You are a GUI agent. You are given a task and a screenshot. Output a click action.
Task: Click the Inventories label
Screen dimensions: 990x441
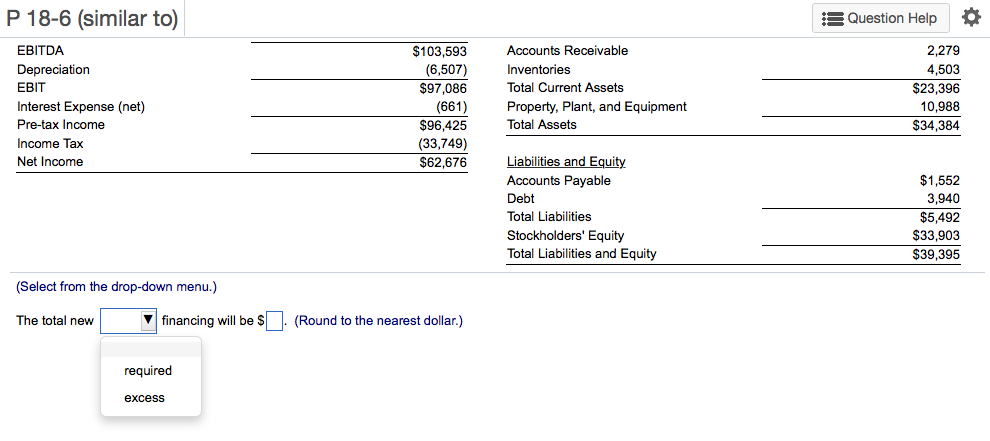(539, 69)
